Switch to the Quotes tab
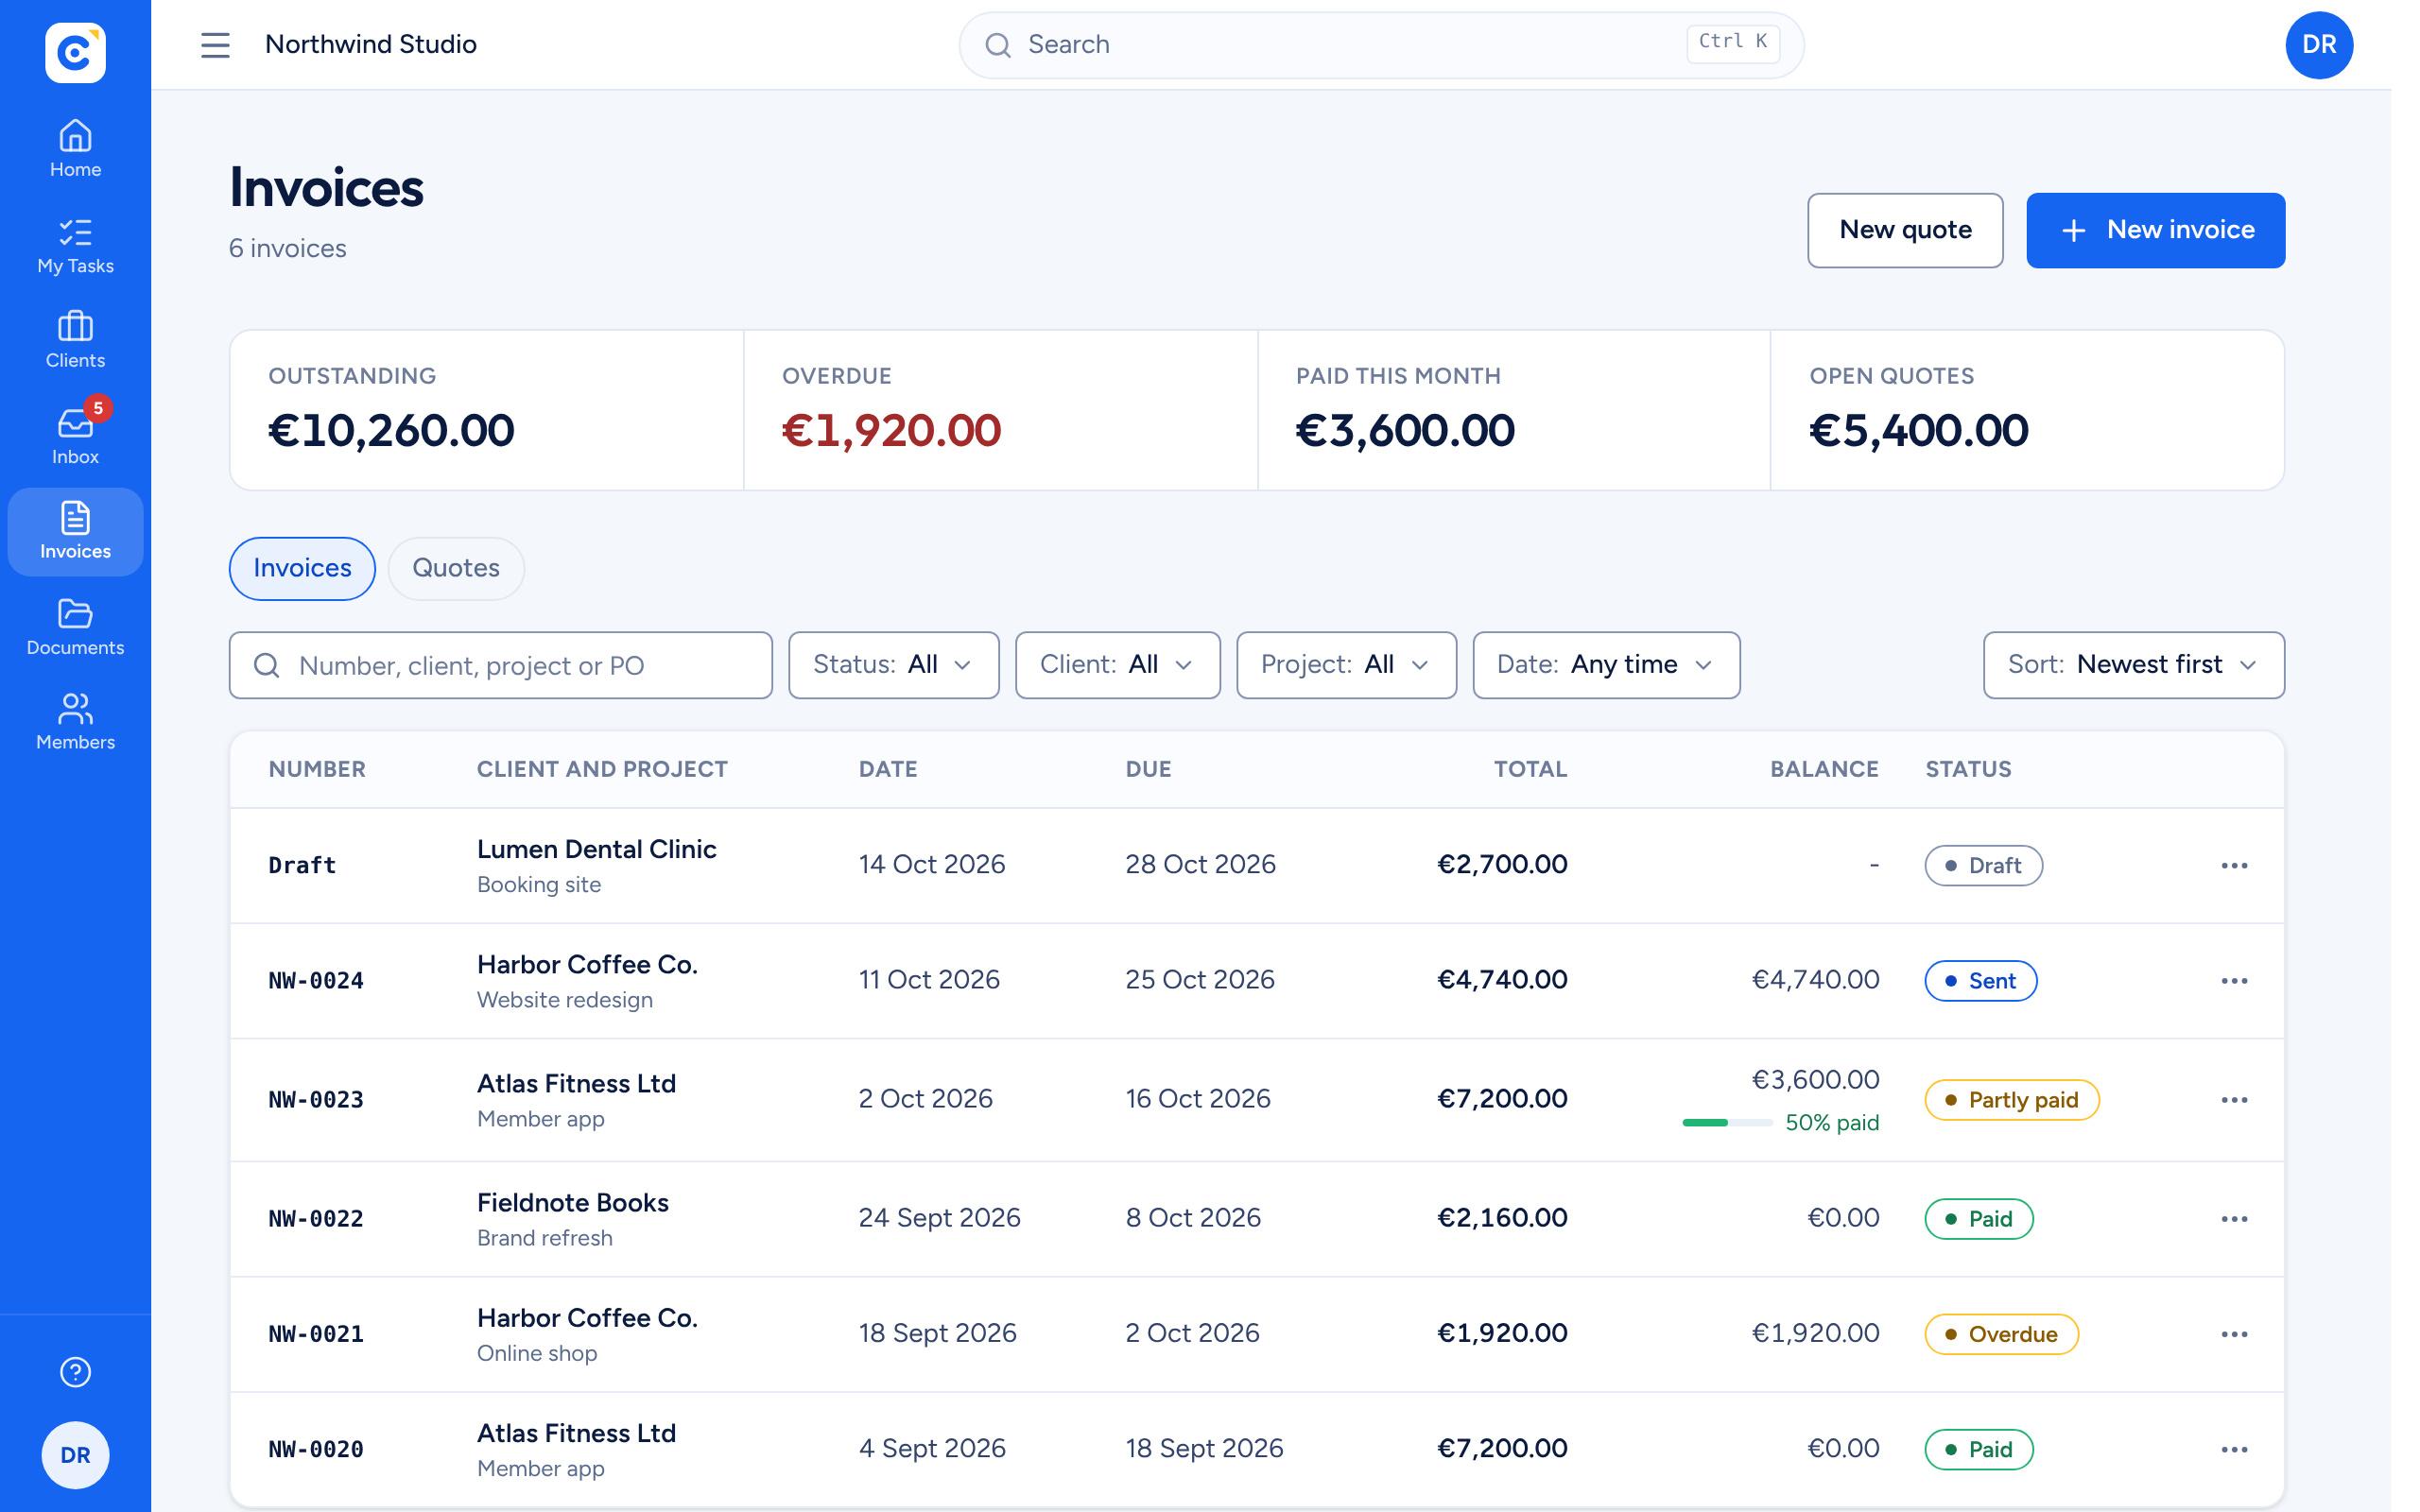The width and height of the screenshot is (2420, 1512). pyautogui.click(x=456, y=568)
